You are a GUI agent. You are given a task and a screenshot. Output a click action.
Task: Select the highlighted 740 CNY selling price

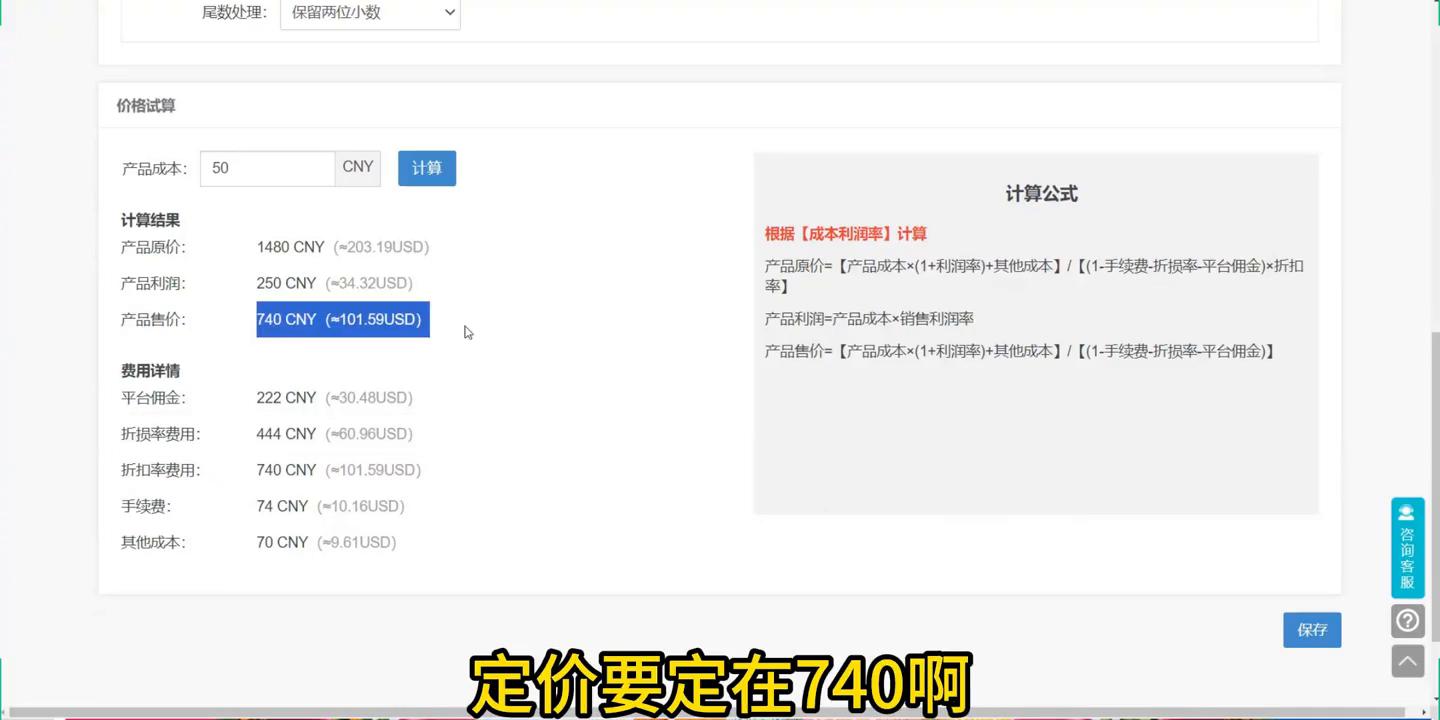coord(342,319)
